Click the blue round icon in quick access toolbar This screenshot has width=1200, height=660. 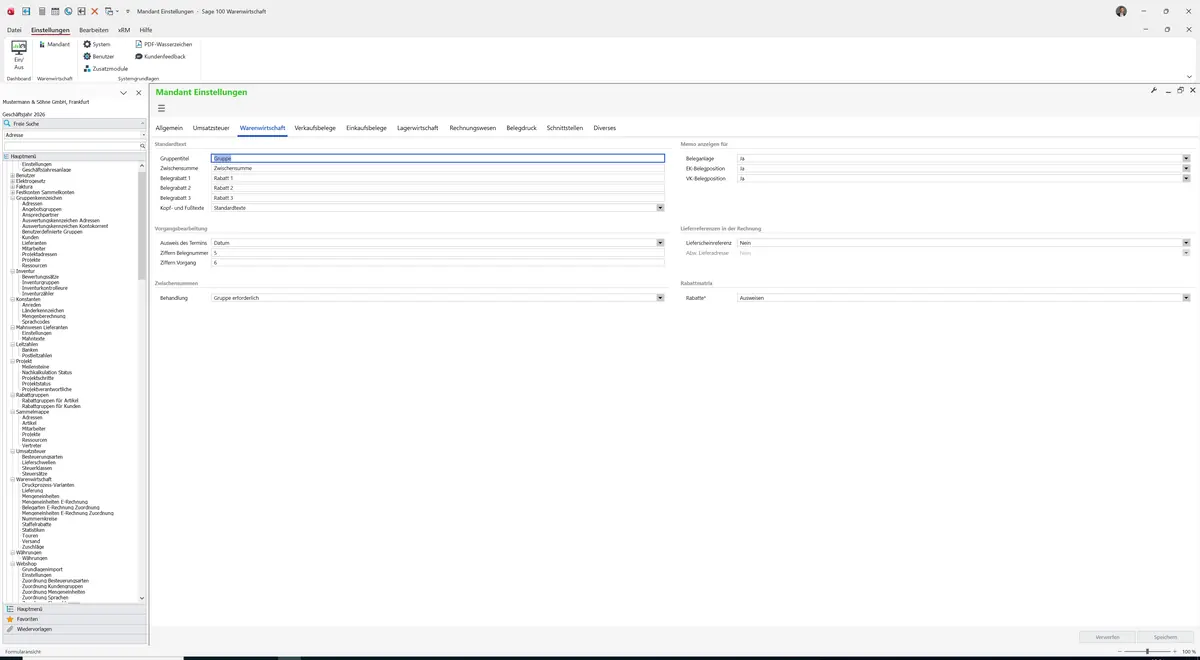pos(68,11)
